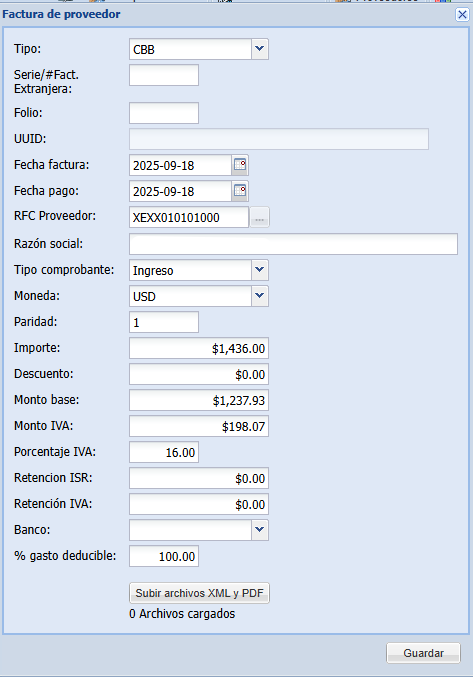This screenshot has width=473, height=677.
Task: Click the 'Factura de proveedor' title text
Action: [x=61, y=14]
